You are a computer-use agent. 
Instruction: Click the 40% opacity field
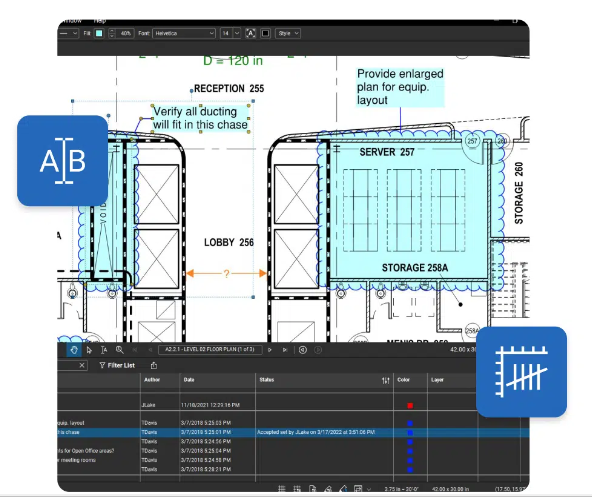pyautogui.click(x=125, y=33)
